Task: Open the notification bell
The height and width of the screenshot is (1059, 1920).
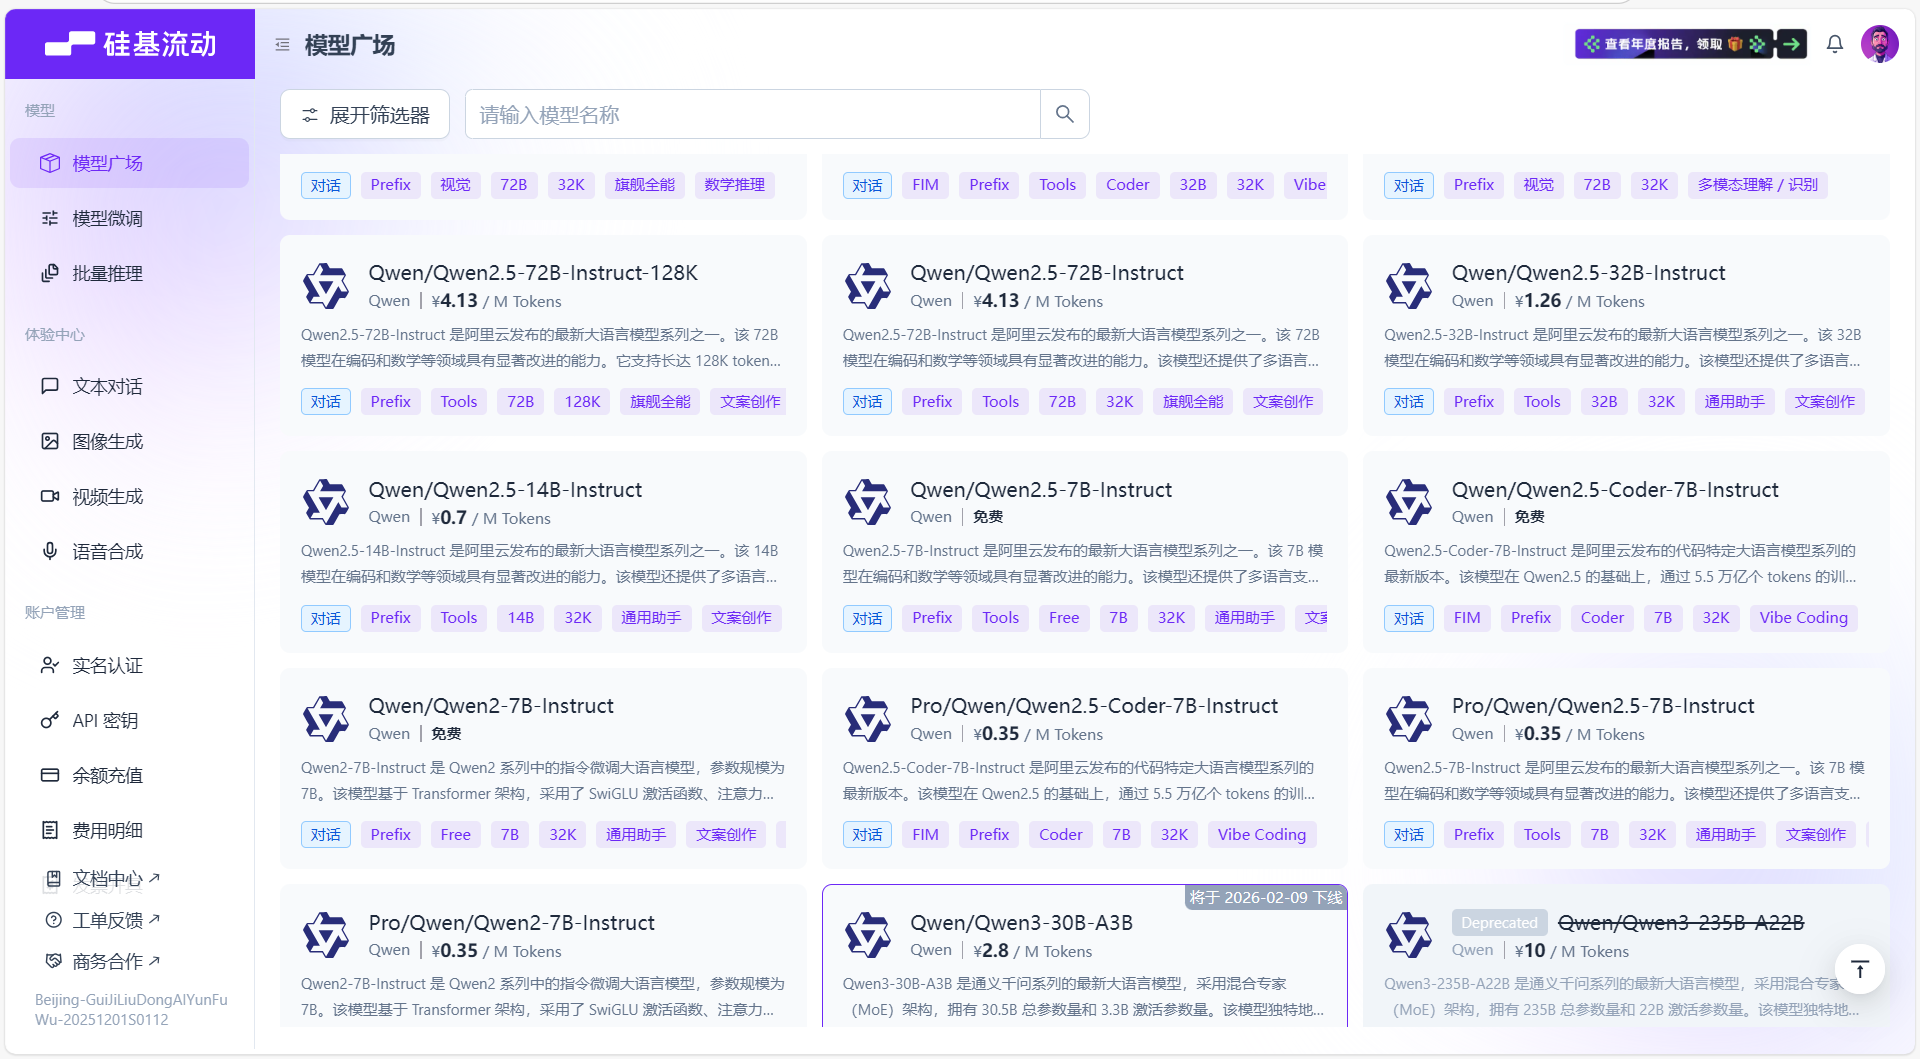Action: [1834, 44]
